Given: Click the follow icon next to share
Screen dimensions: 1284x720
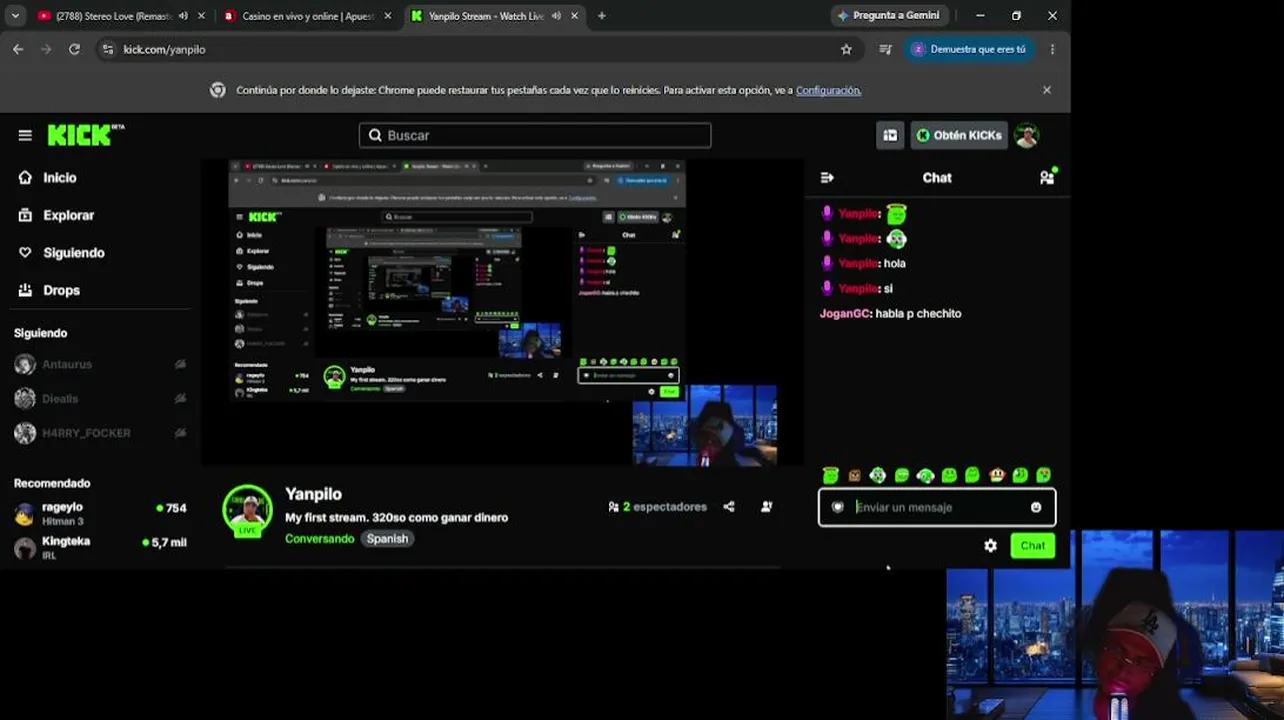Looking at the screenshot, I should (x=766, y=507).
